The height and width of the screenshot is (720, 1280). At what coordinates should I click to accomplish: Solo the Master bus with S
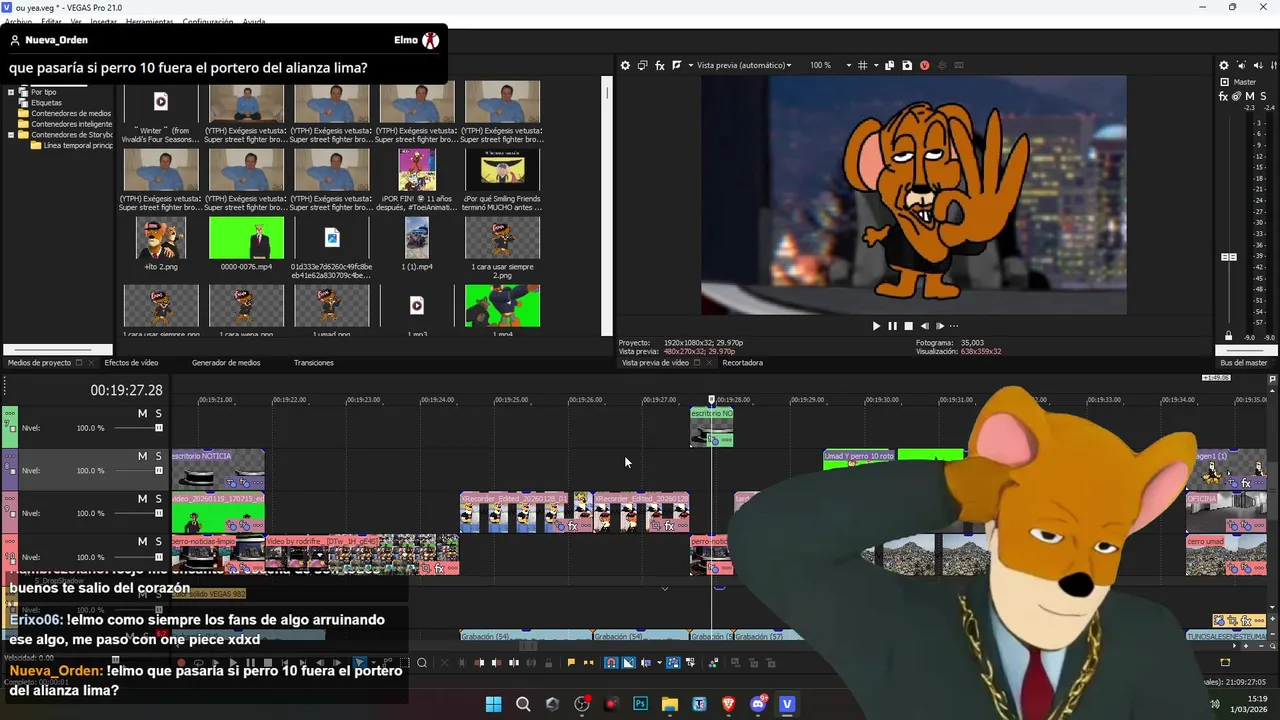pyautogui.click(x=1263, y=97)
